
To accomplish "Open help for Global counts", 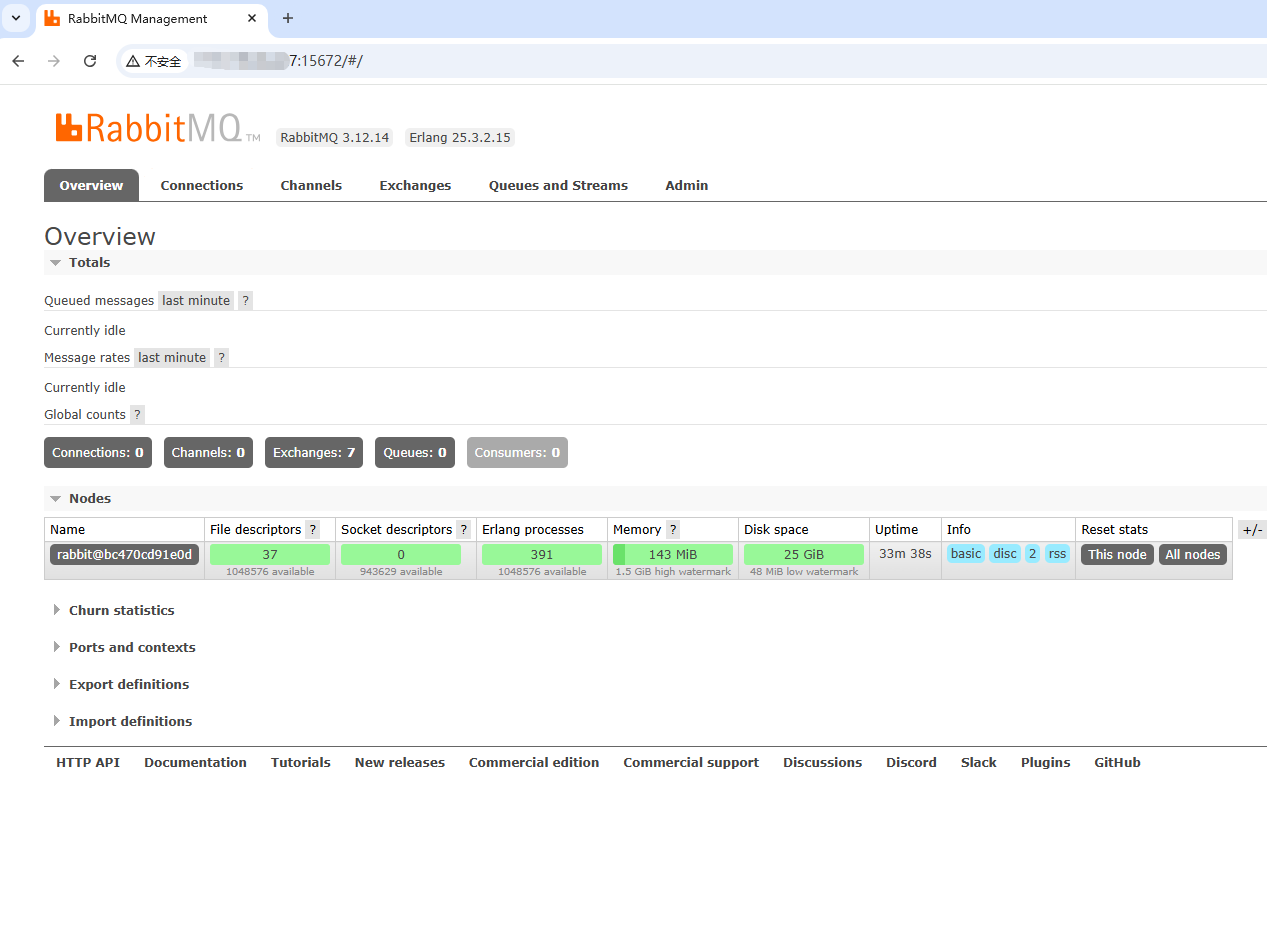I will pyautogui.click(x=137, y=414).
